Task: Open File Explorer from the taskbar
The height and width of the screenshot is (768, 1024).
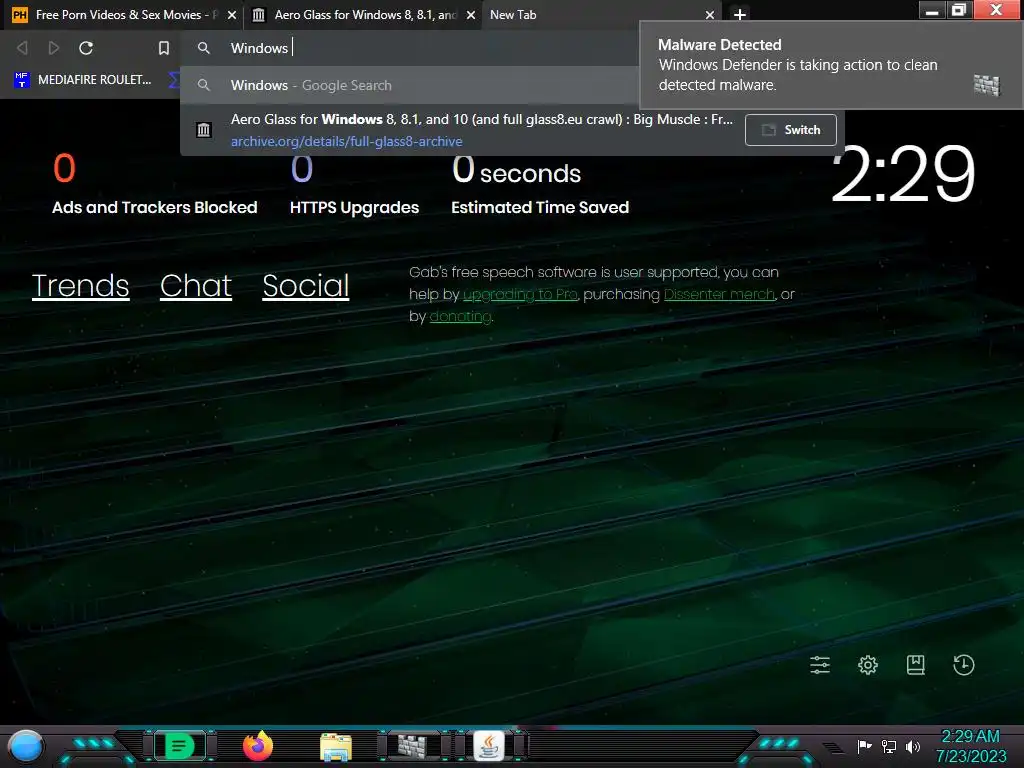Action: tap(336, 746)
